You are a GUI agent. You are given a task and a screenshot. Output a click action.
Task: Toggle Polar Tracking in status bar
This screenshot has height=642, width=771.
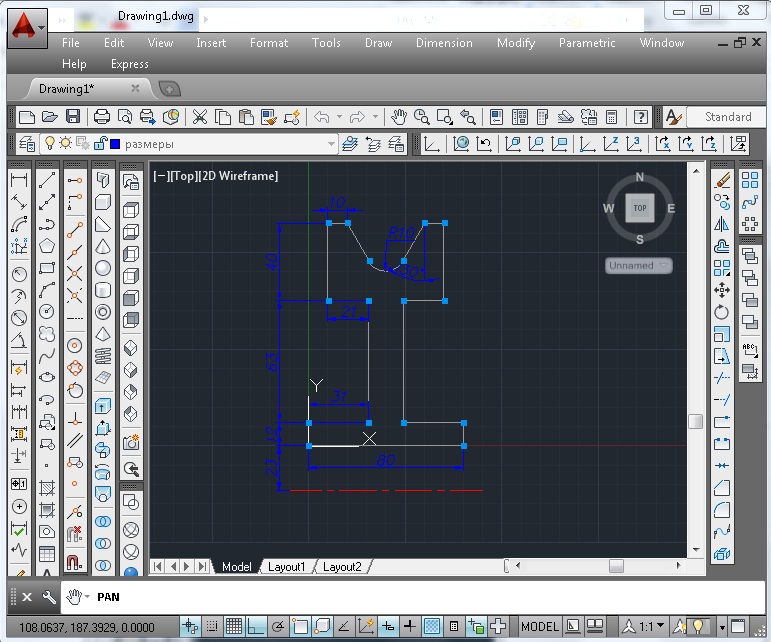pyautogui.click(x=278, y=626)
